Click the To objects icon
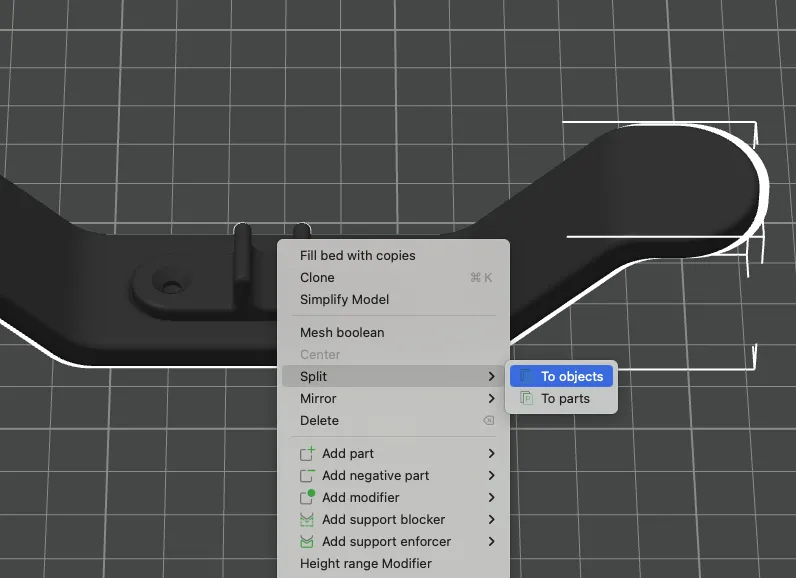Viewport: 796px width, 578px height. (x=526, y=377)
